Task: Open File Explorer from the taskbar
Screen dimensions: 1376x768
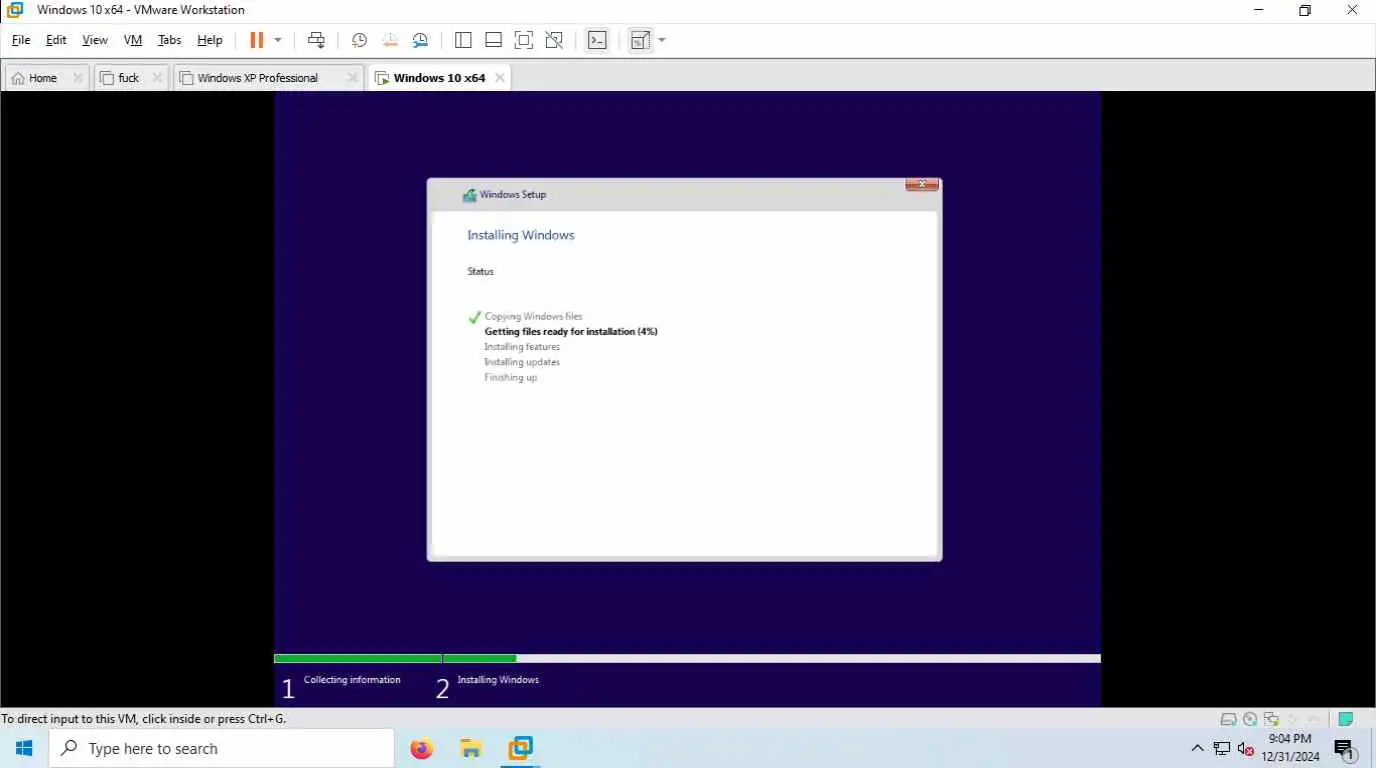Action: click(x=471, y=748)
